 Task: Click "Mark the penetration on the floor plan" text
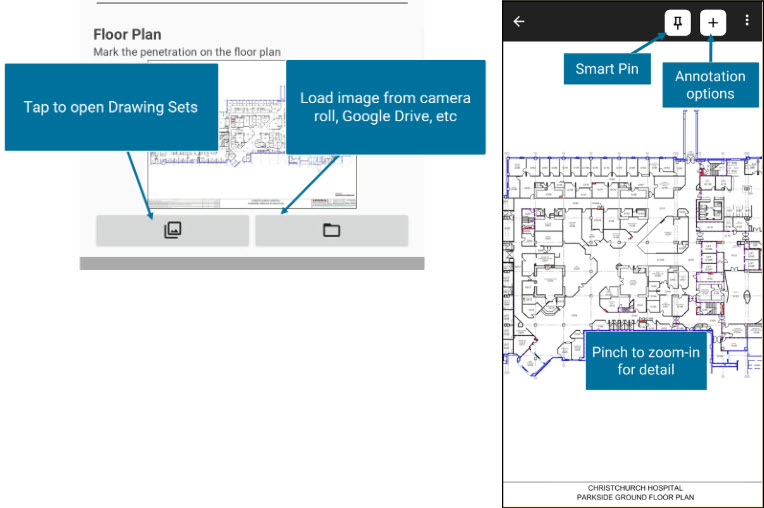click(187, 51)
